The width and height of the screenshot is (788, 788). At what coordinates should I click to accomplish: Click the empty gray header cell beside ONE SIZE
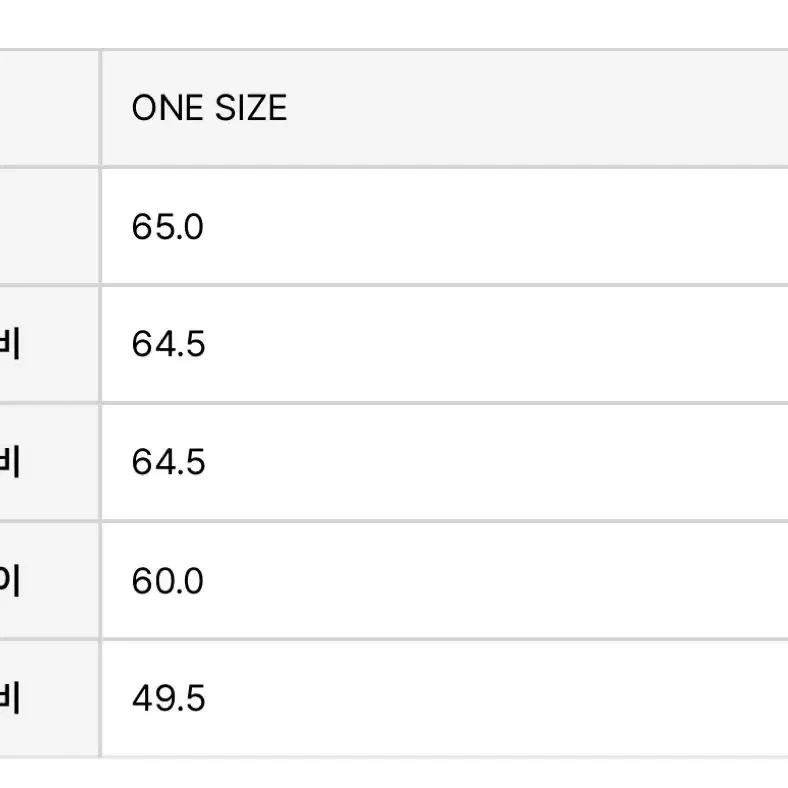click(49, 108)
